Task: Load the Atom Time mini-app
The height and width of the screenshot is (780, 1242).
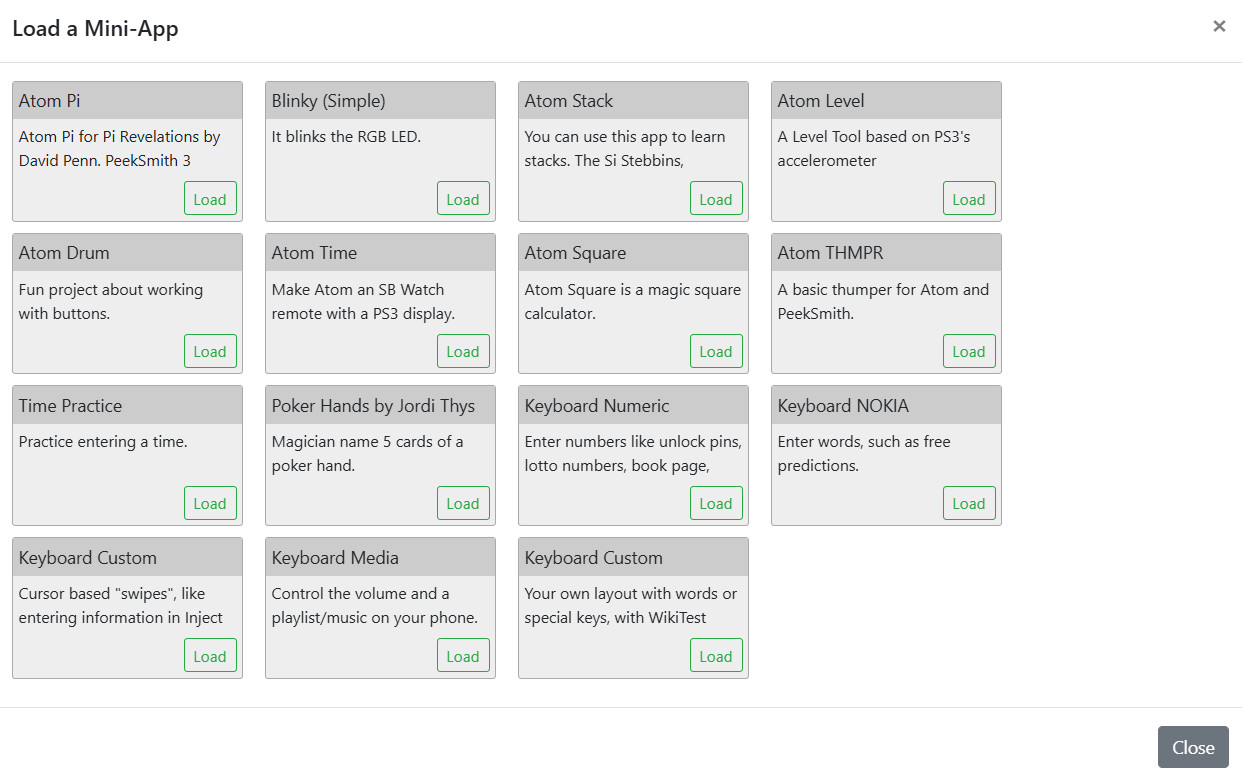Action: 463,351
